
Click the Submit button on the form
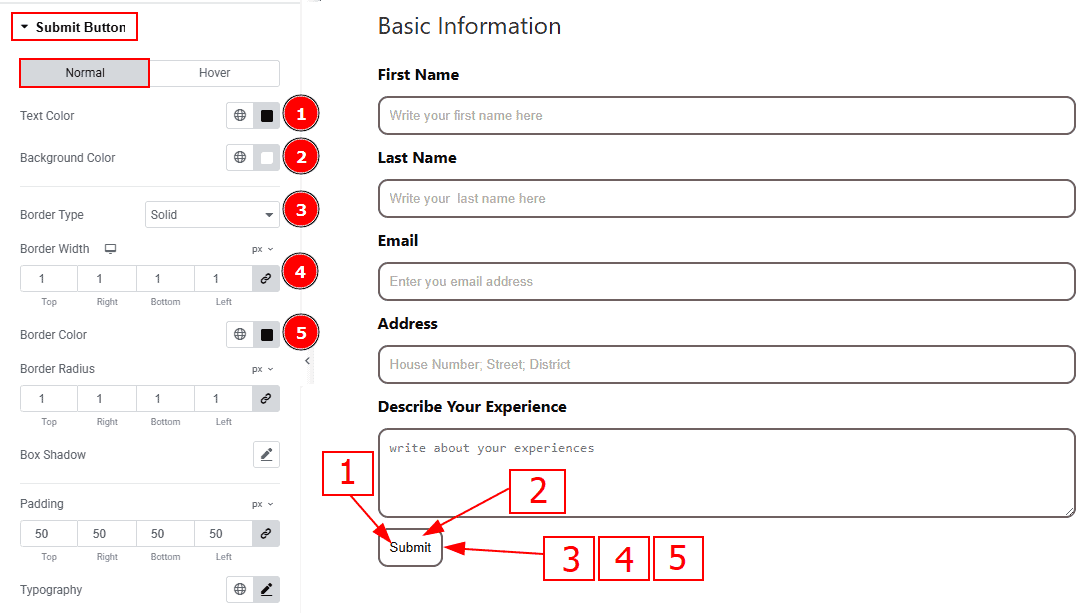(410, 547)
